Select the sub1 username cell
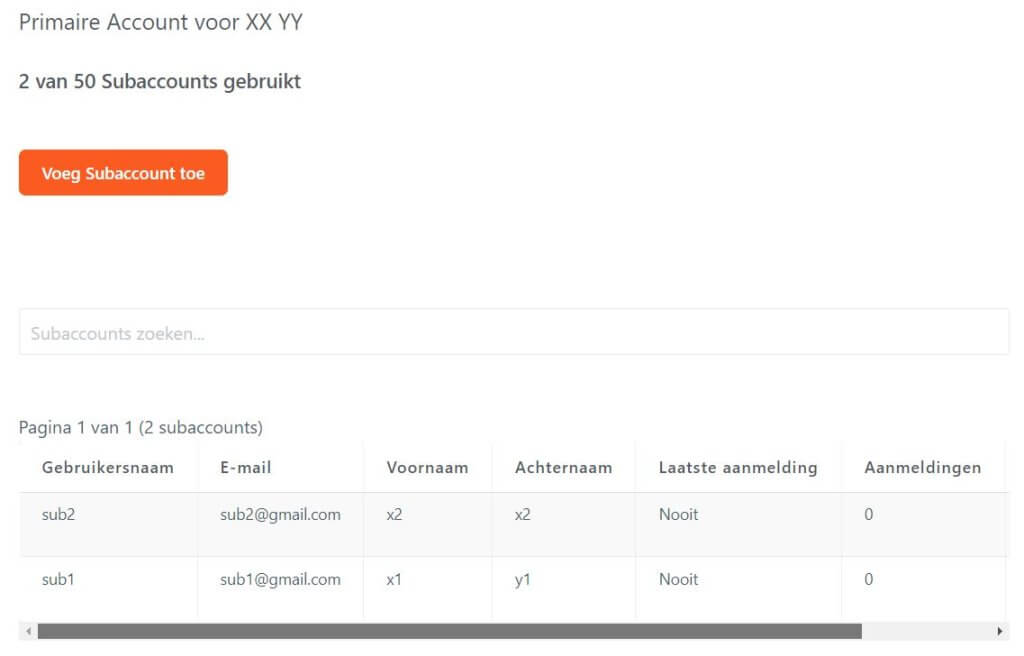The height and width of the screenshot is (656, 1024). coord(58,579)
